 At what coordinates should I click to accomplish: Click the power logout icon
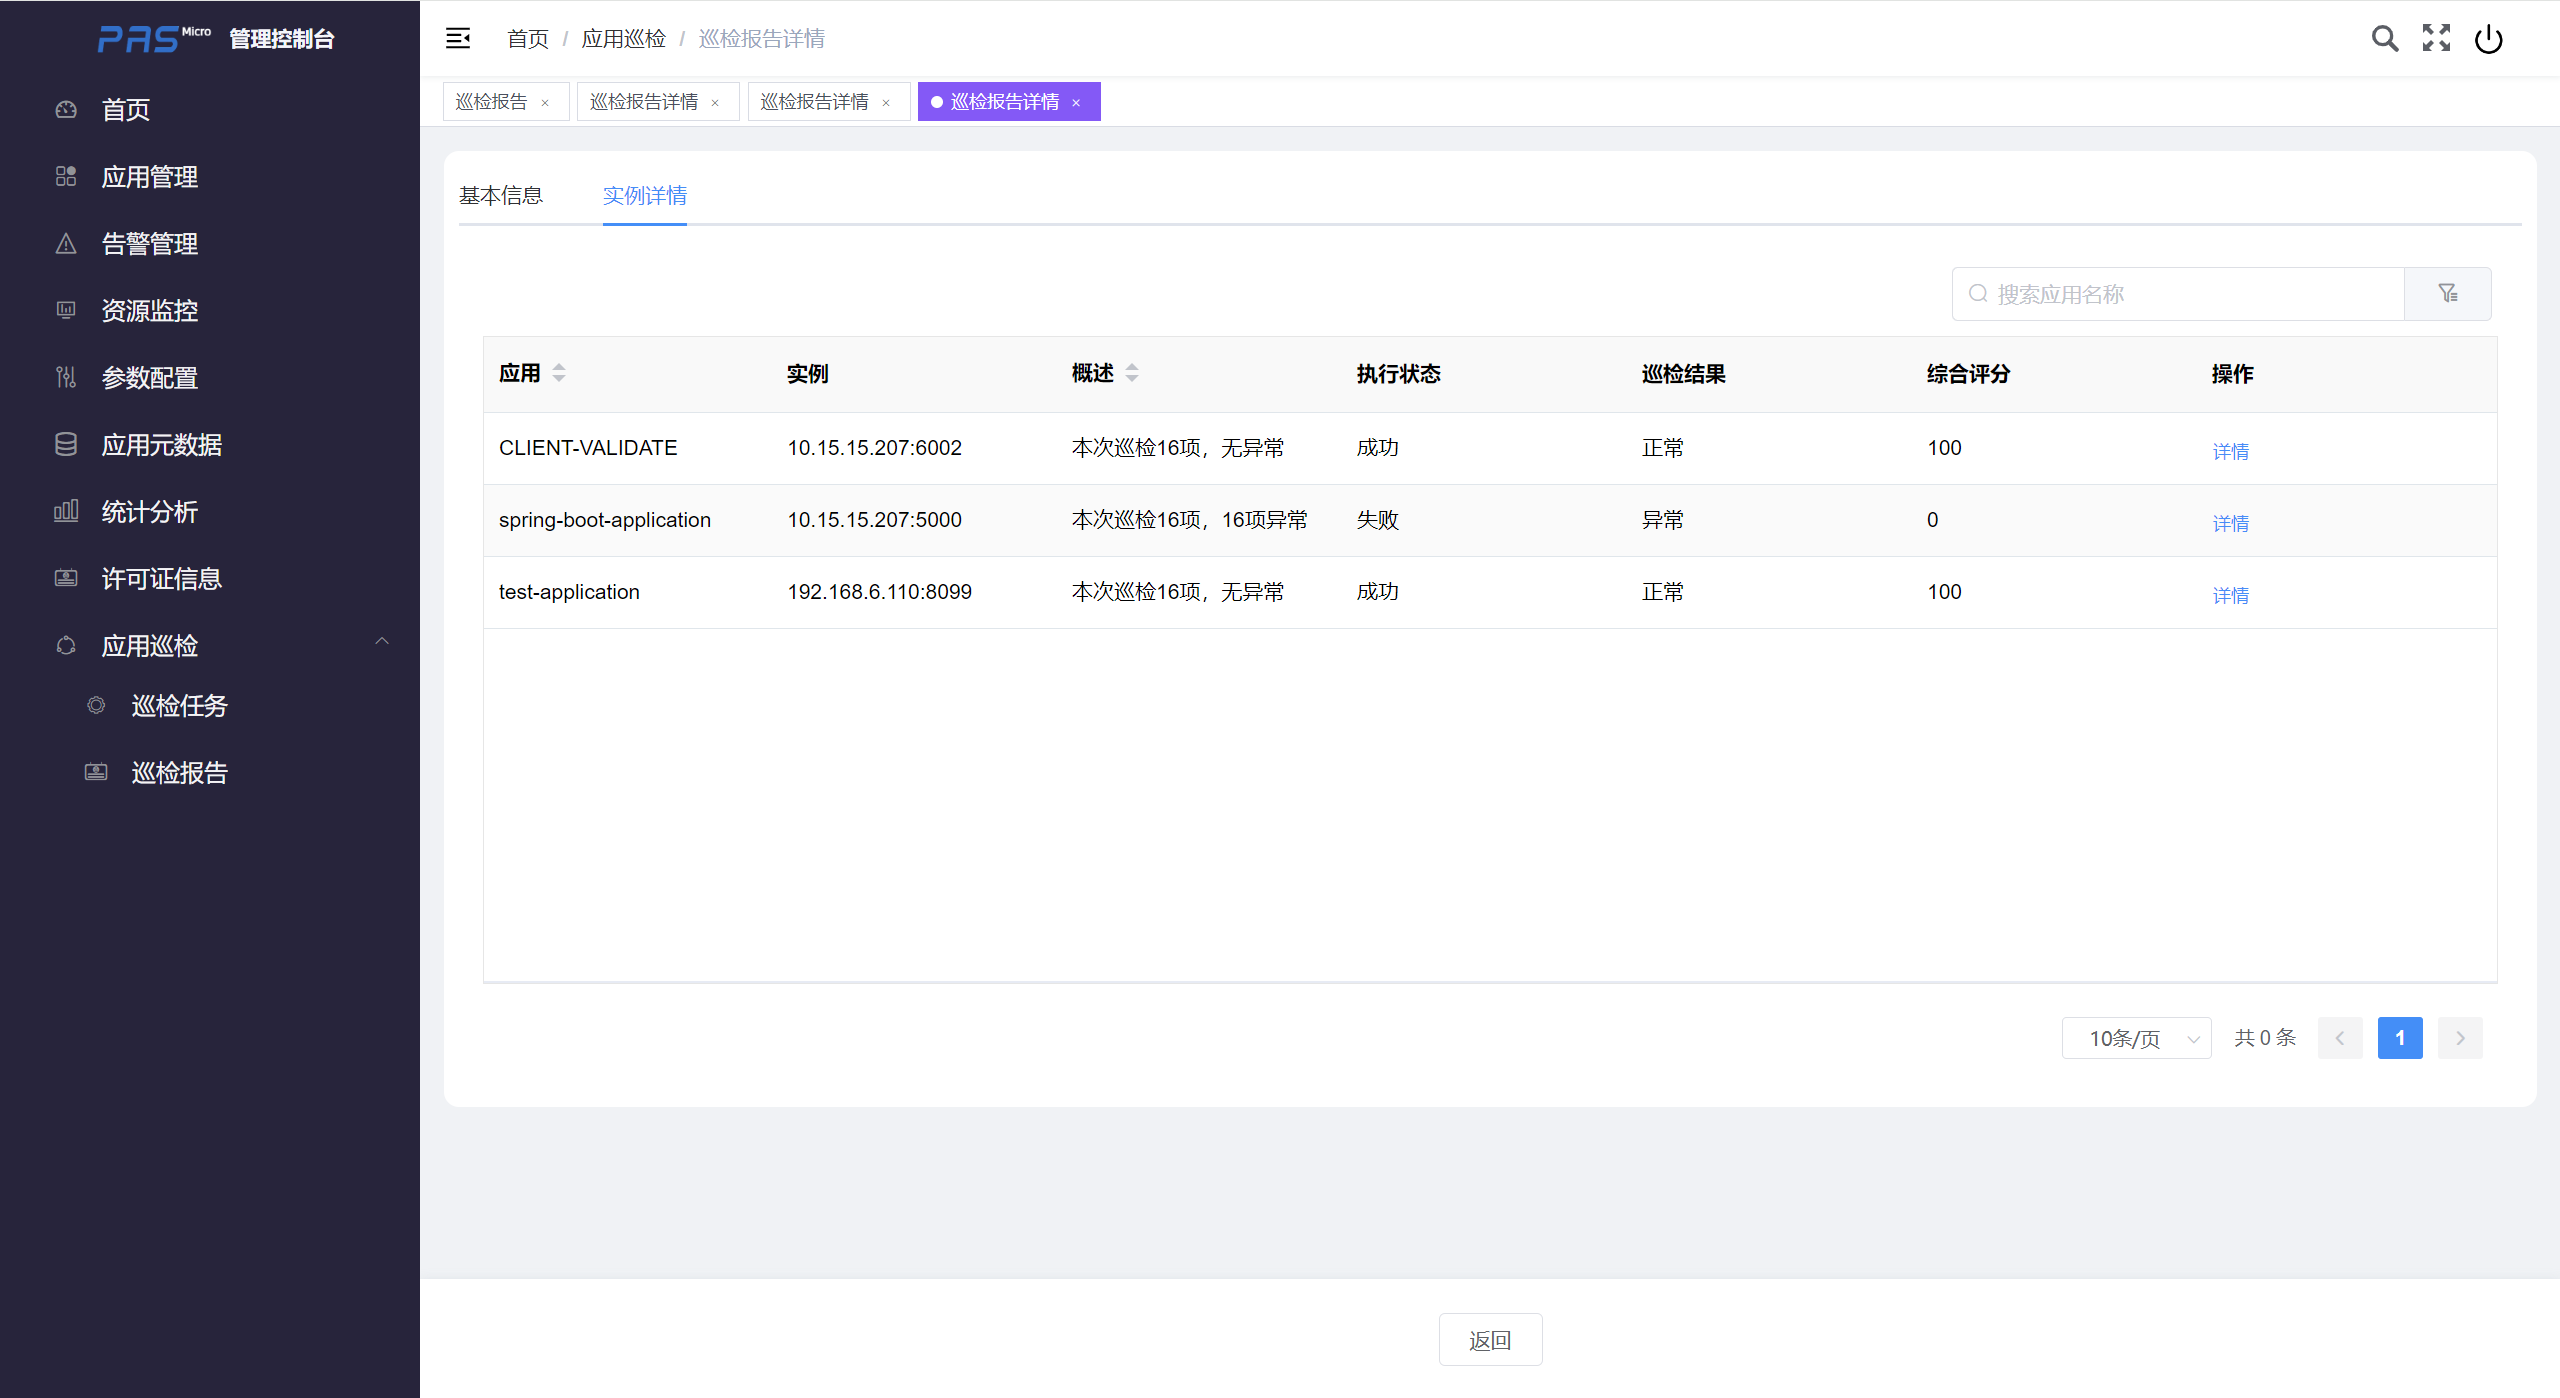coord(2488,39)
